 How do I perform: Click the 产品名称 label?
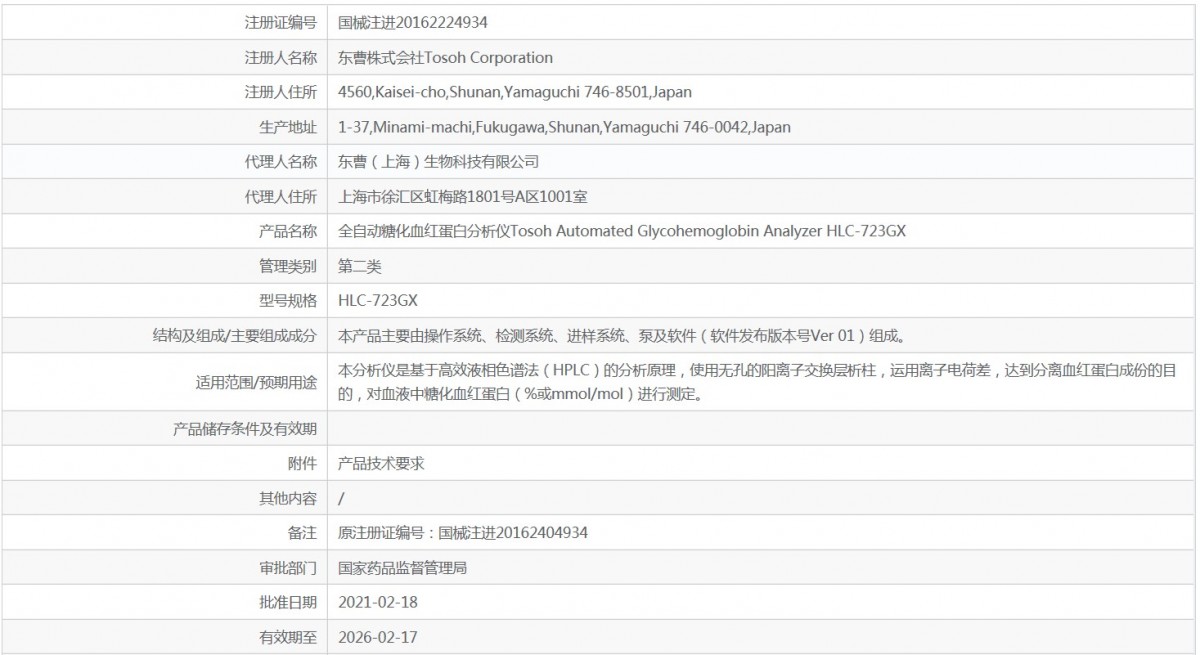pyautogui.click(x=288, y=232)
